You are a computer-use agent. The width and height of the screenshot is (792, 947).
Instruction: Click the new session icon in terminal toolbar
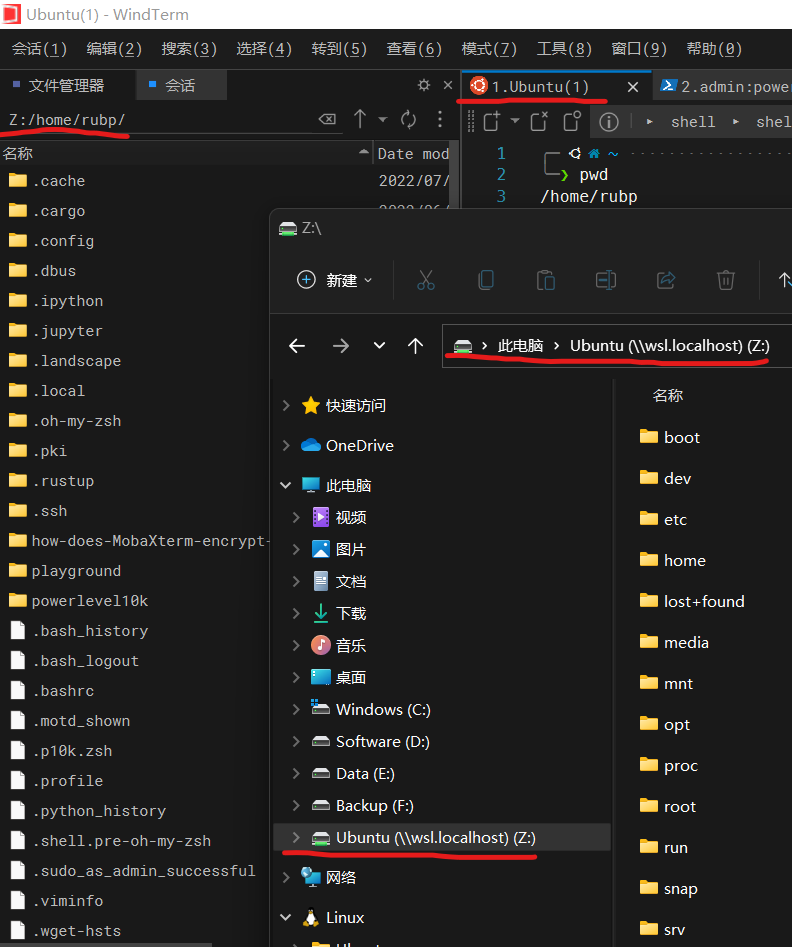coord(492,121)
